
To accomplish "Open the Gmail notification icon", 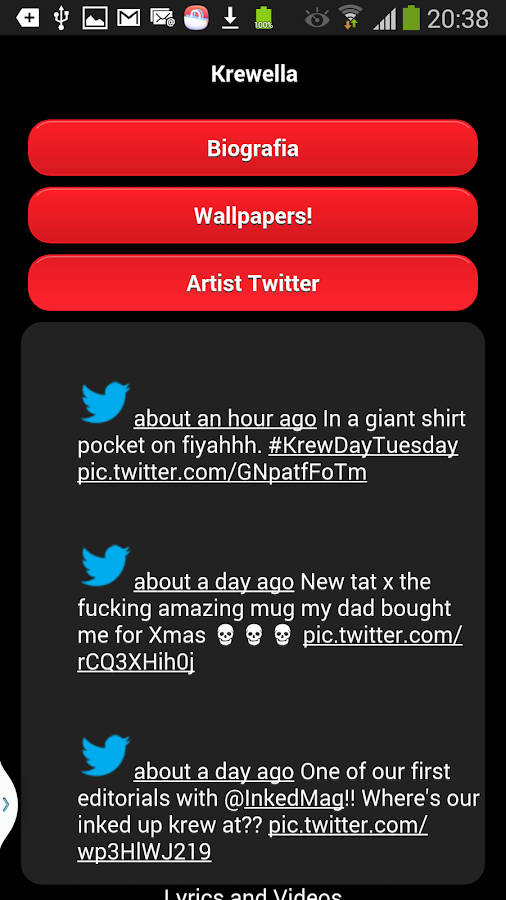I will pyautogui.click(x=129, y=18).
